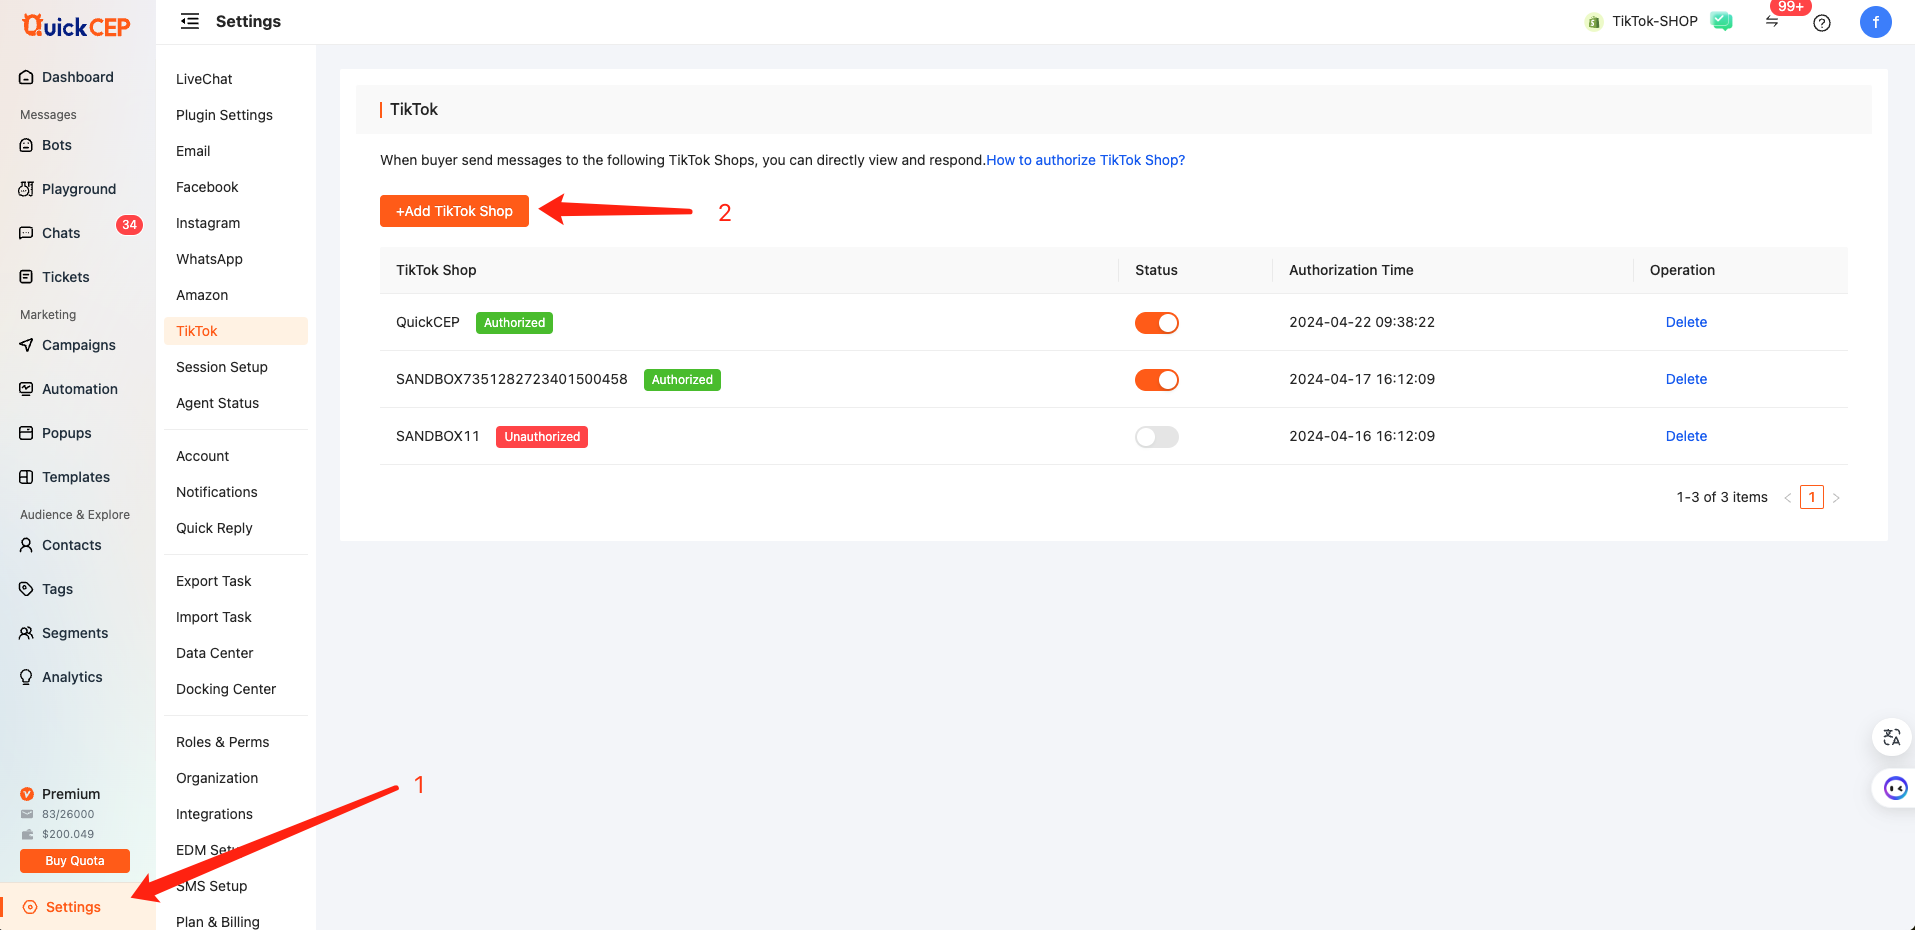Viewport: 1915px width, 930px height.
Task: Delete the QuickCEP shop
Action: 1686,322
